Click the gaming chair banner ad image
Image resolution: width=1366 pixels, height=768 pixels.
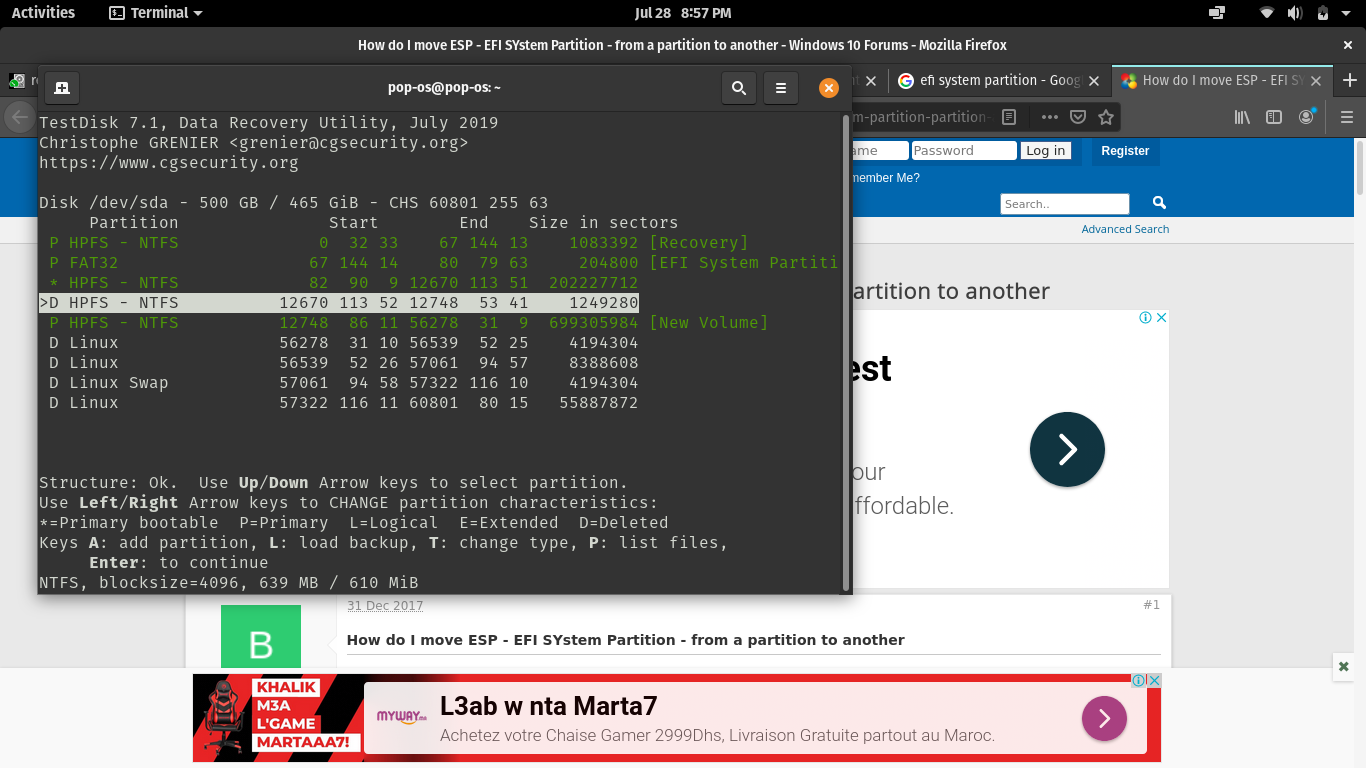[x=277, y=718]
